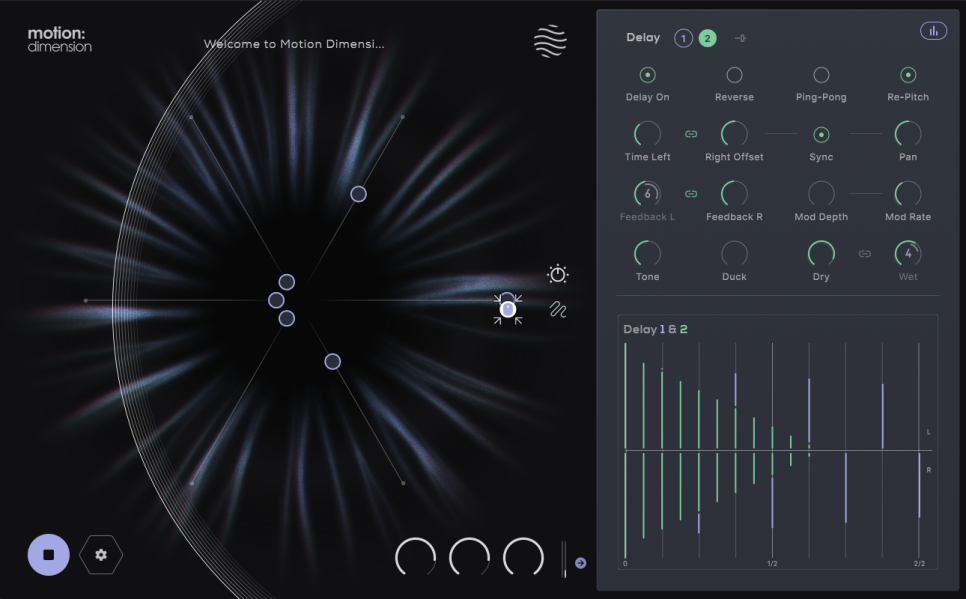Select the bright highlighted node on the right axis
The height and width of the screenshot is (599, 966).
coord(508,309)
